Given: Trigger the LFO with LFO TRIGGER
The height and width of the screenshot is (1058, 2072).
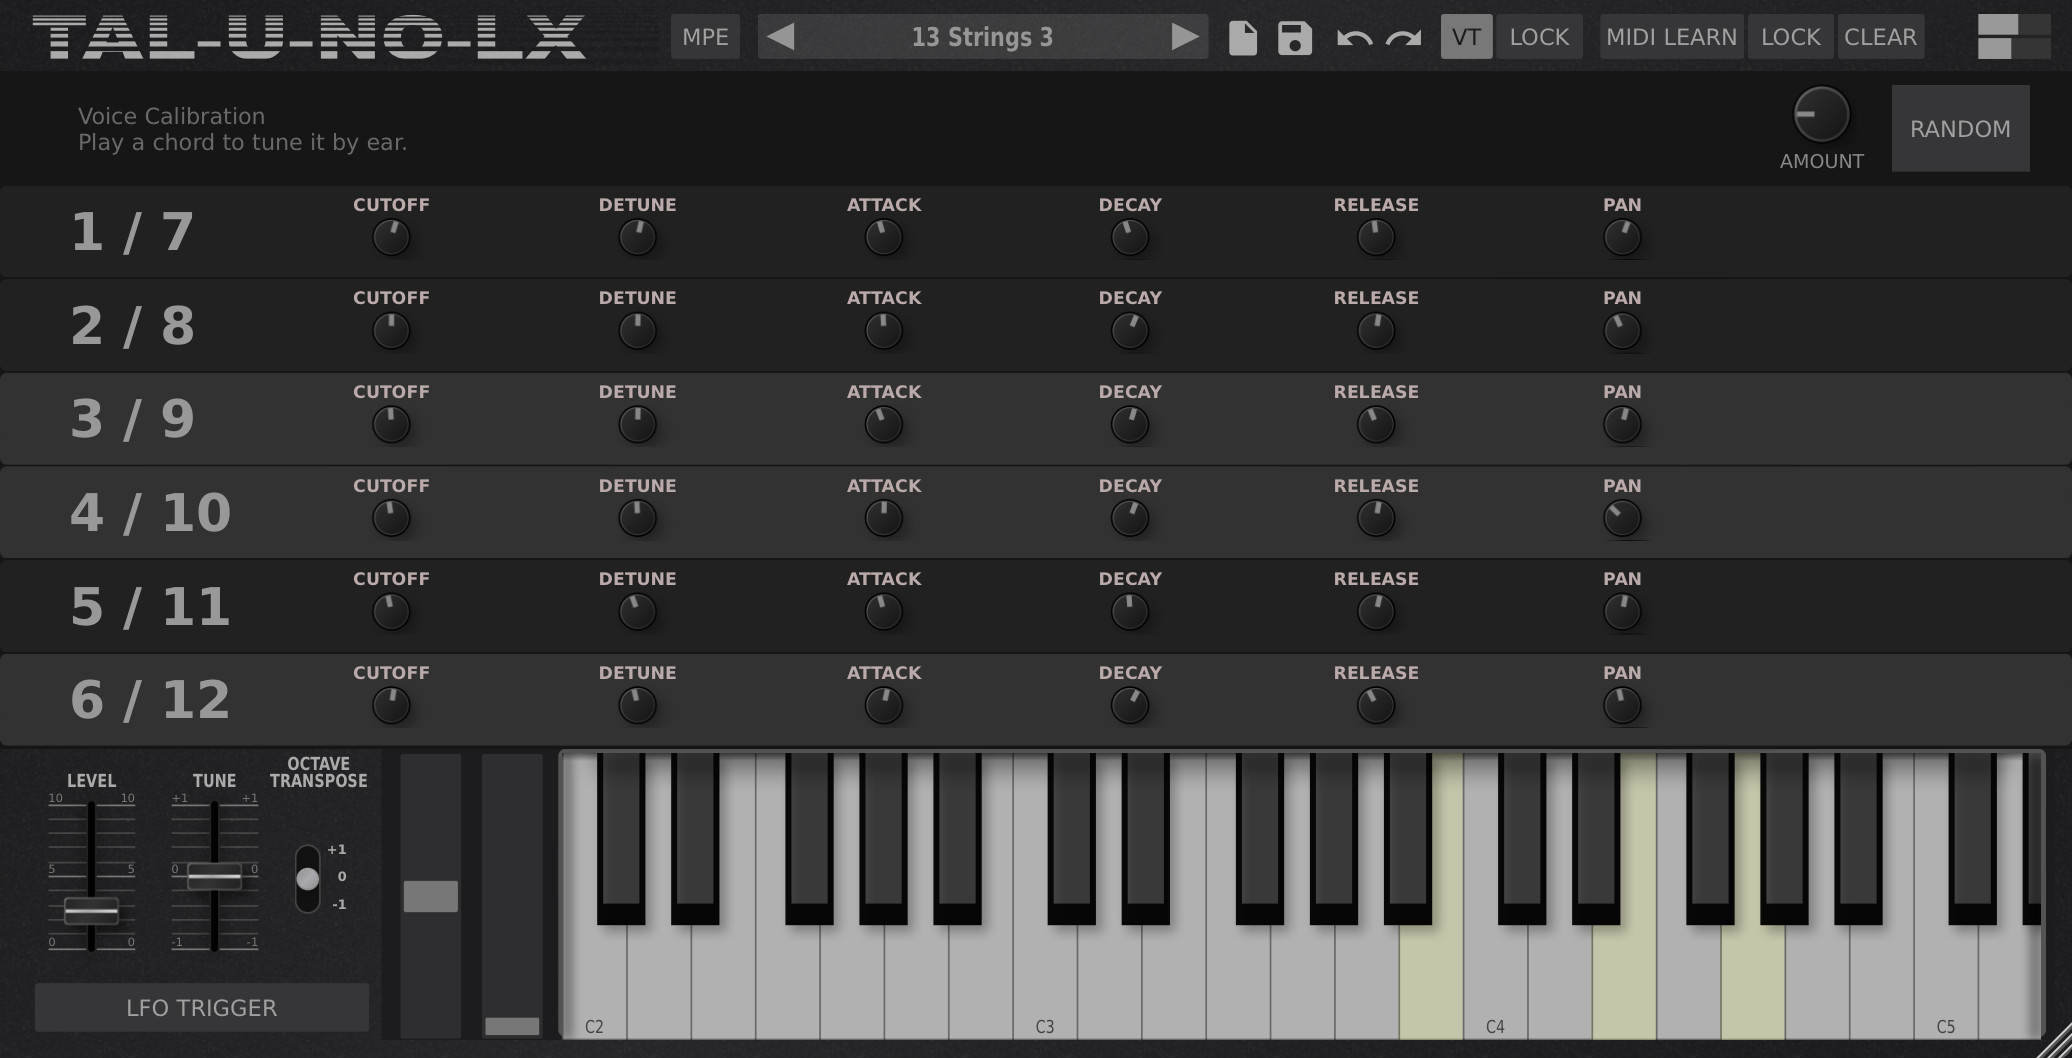Looking at the screenshot, I should tap(201, 1007).
